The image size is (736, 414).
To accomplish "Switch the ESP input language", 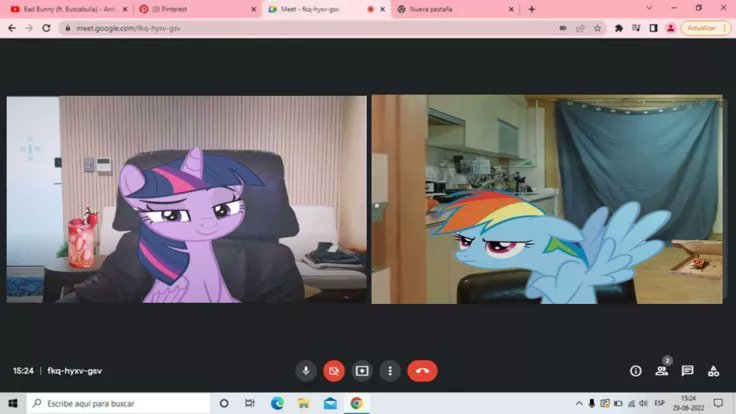I will 659,403.
